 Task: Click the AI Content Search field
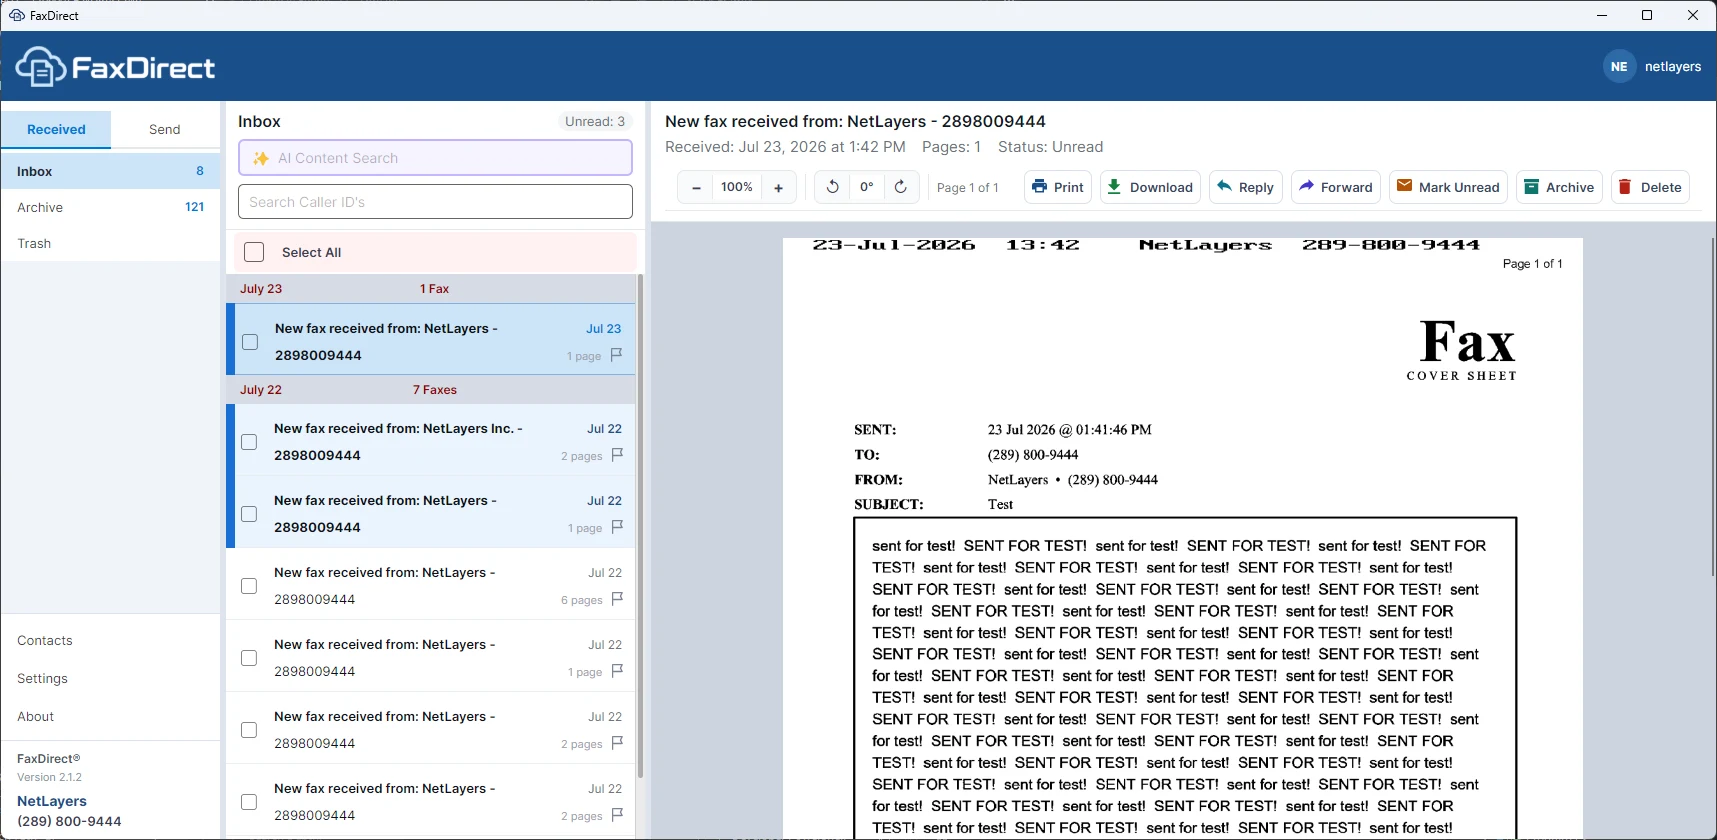(x=435, y=158)
